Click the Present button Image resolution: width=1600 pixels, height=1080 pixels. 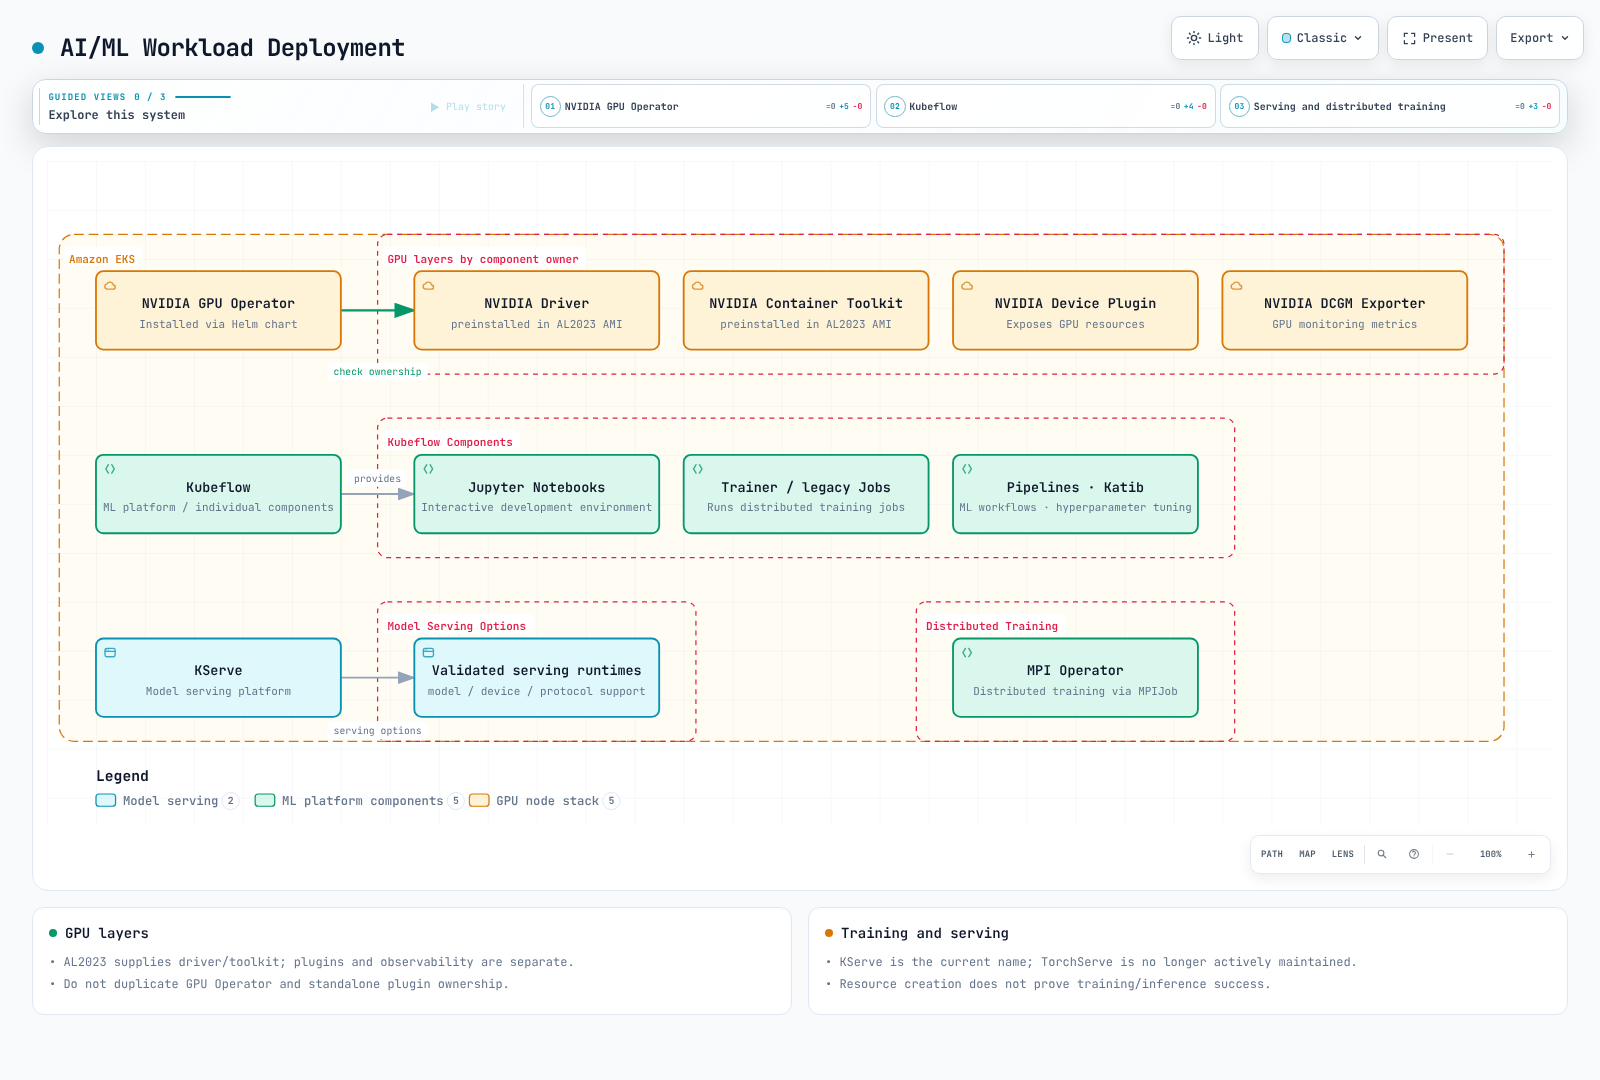(1437, 38)
